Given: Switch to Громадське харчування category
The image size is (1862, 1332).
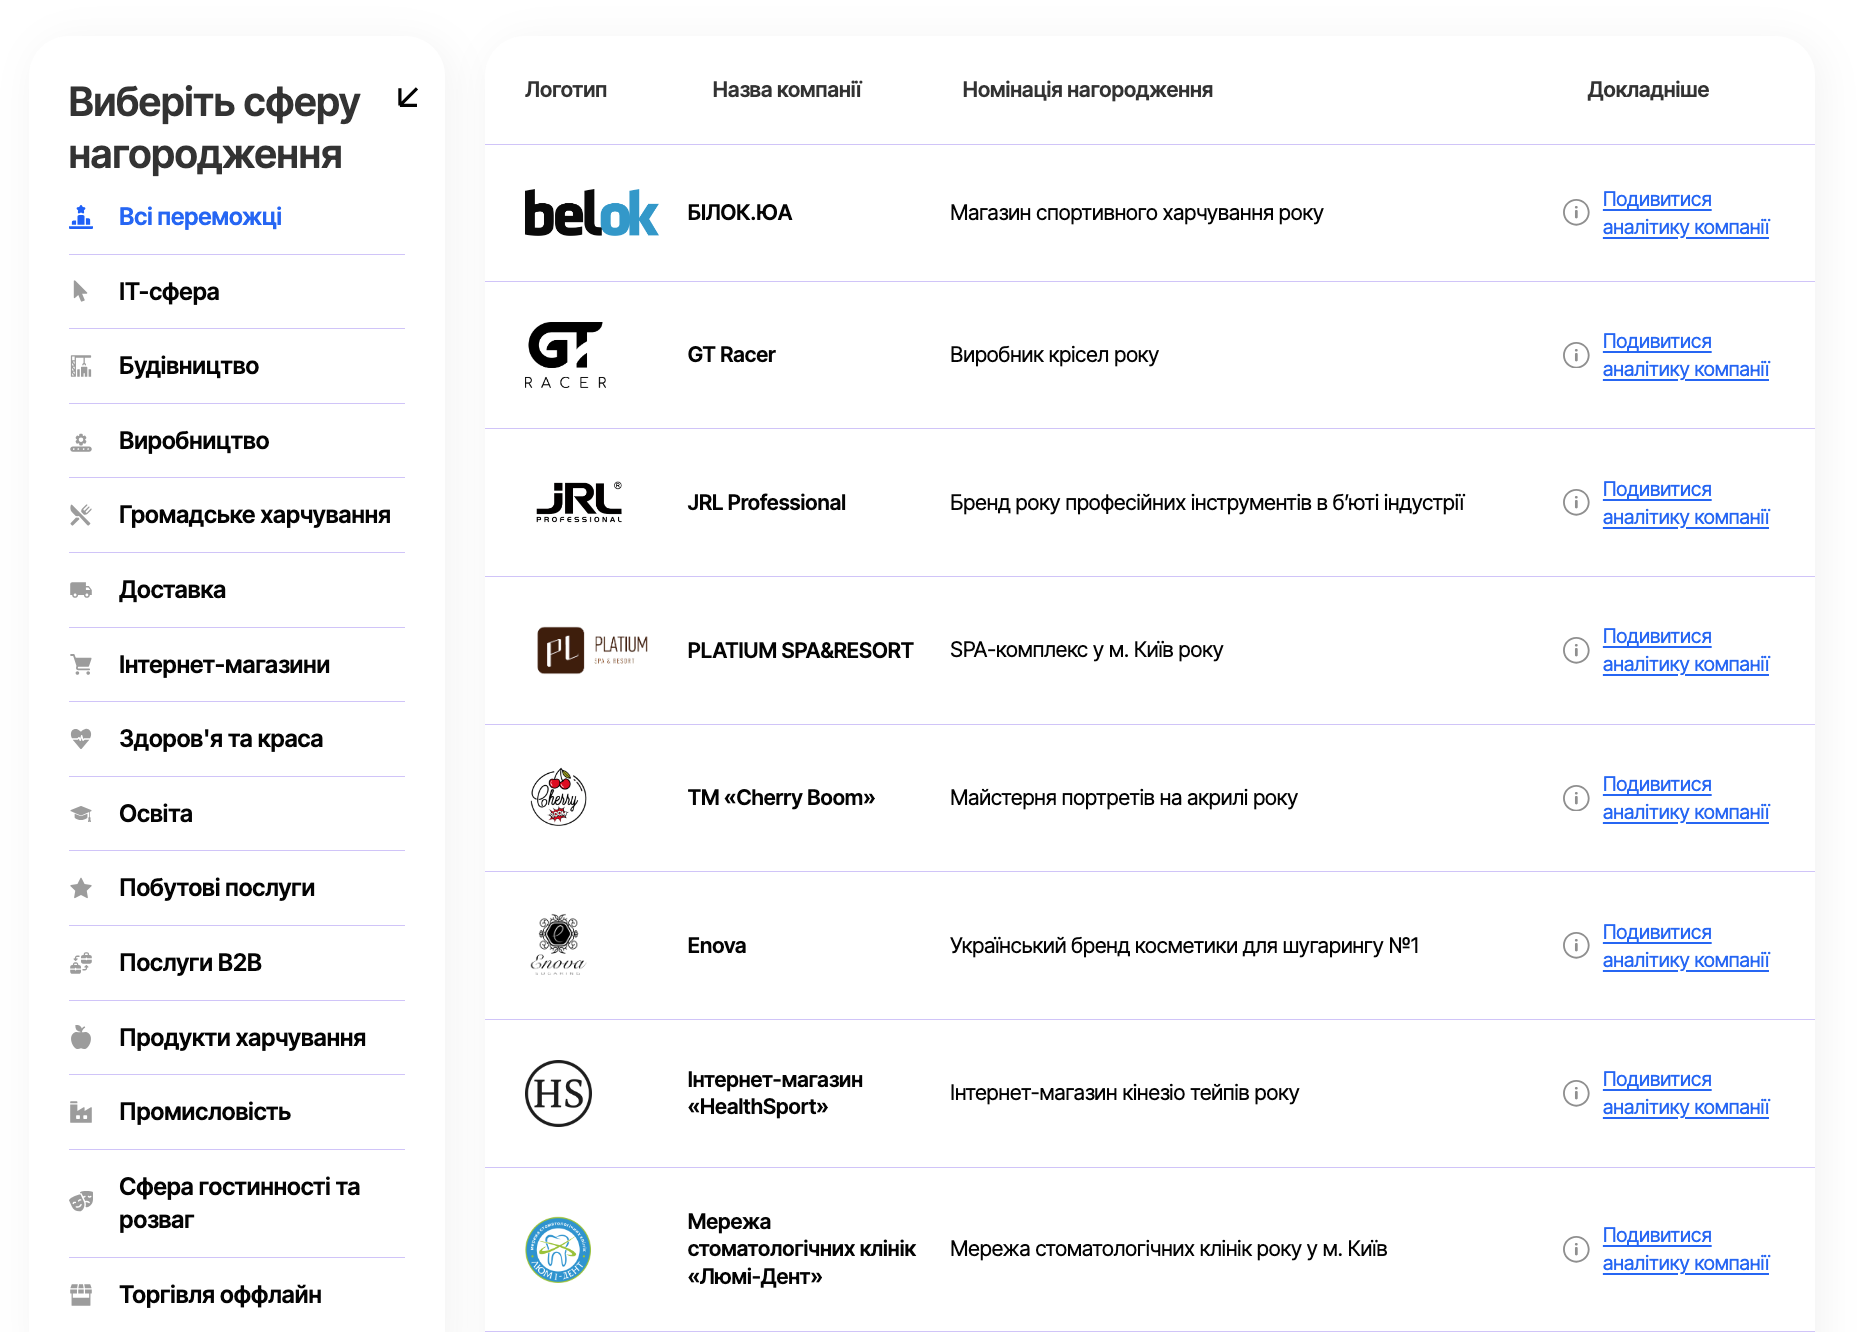Looking at the screenshot, I should point(254,515).
